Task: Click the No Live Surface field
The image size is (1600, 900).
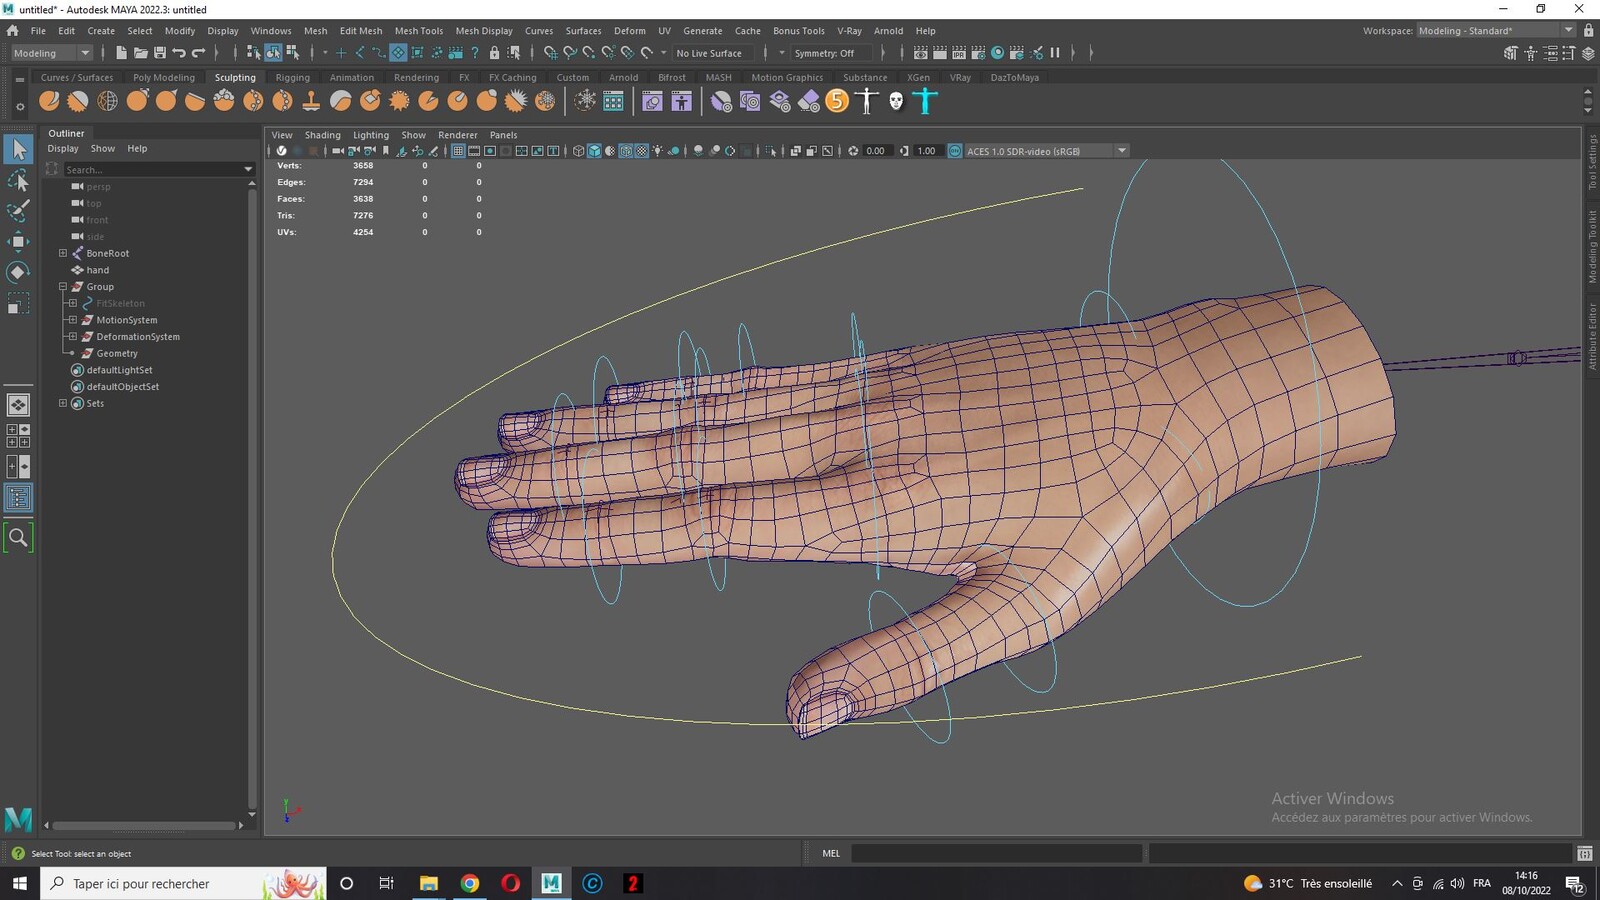Action: 714,53
